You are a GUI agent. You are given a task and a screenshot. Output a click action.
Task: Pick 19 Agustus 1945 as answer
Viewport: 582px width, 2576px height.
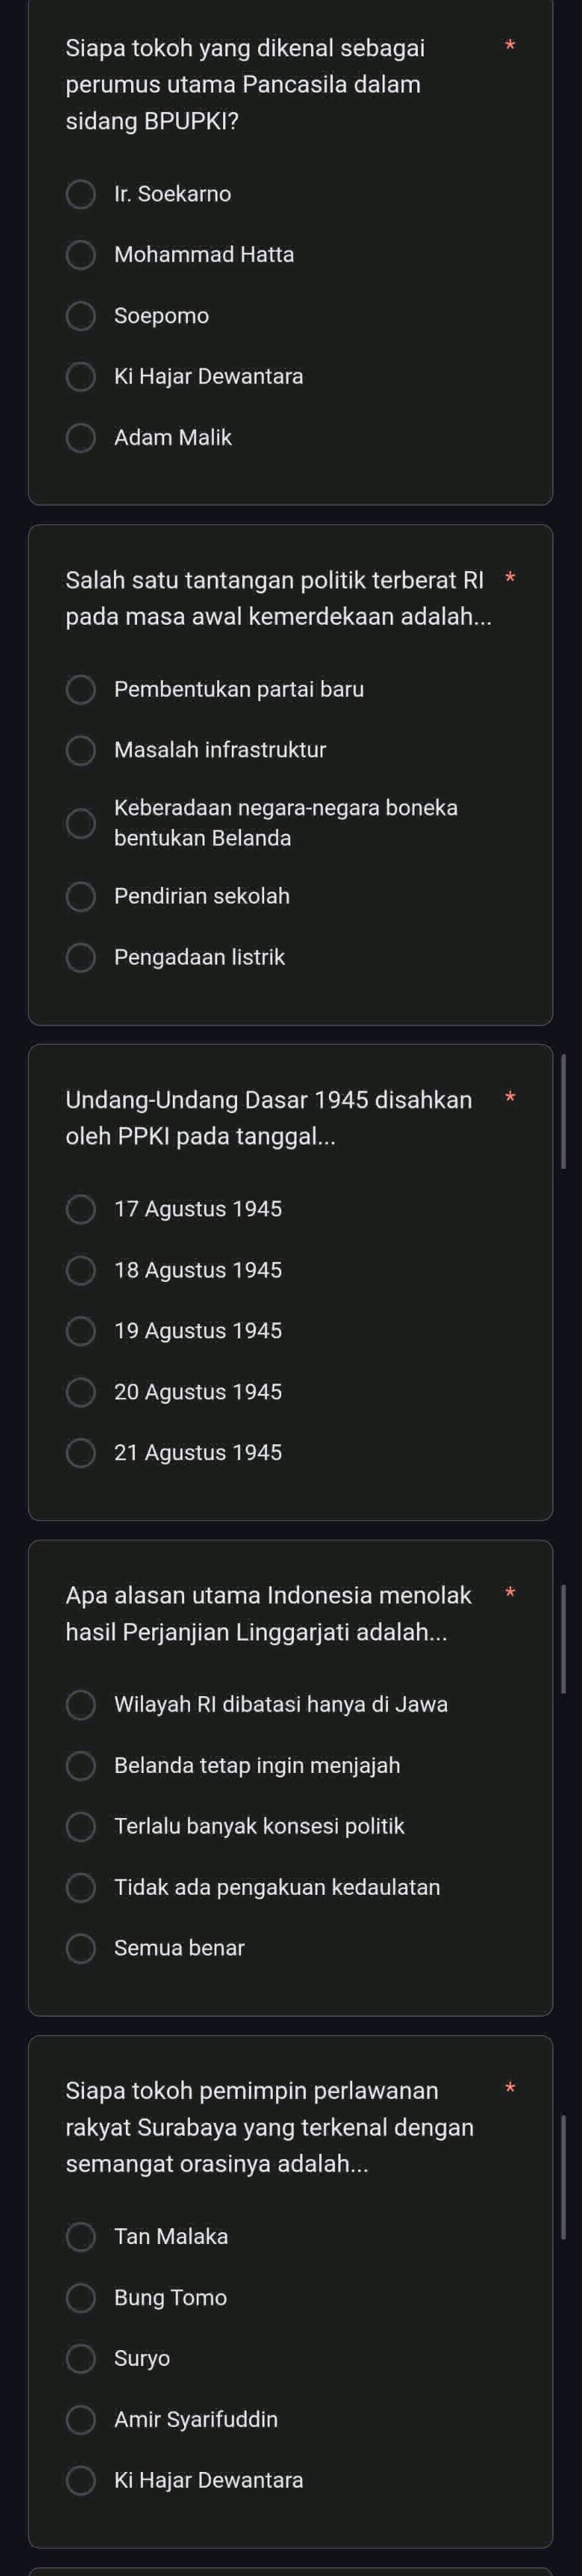(x=80, y=1331)
